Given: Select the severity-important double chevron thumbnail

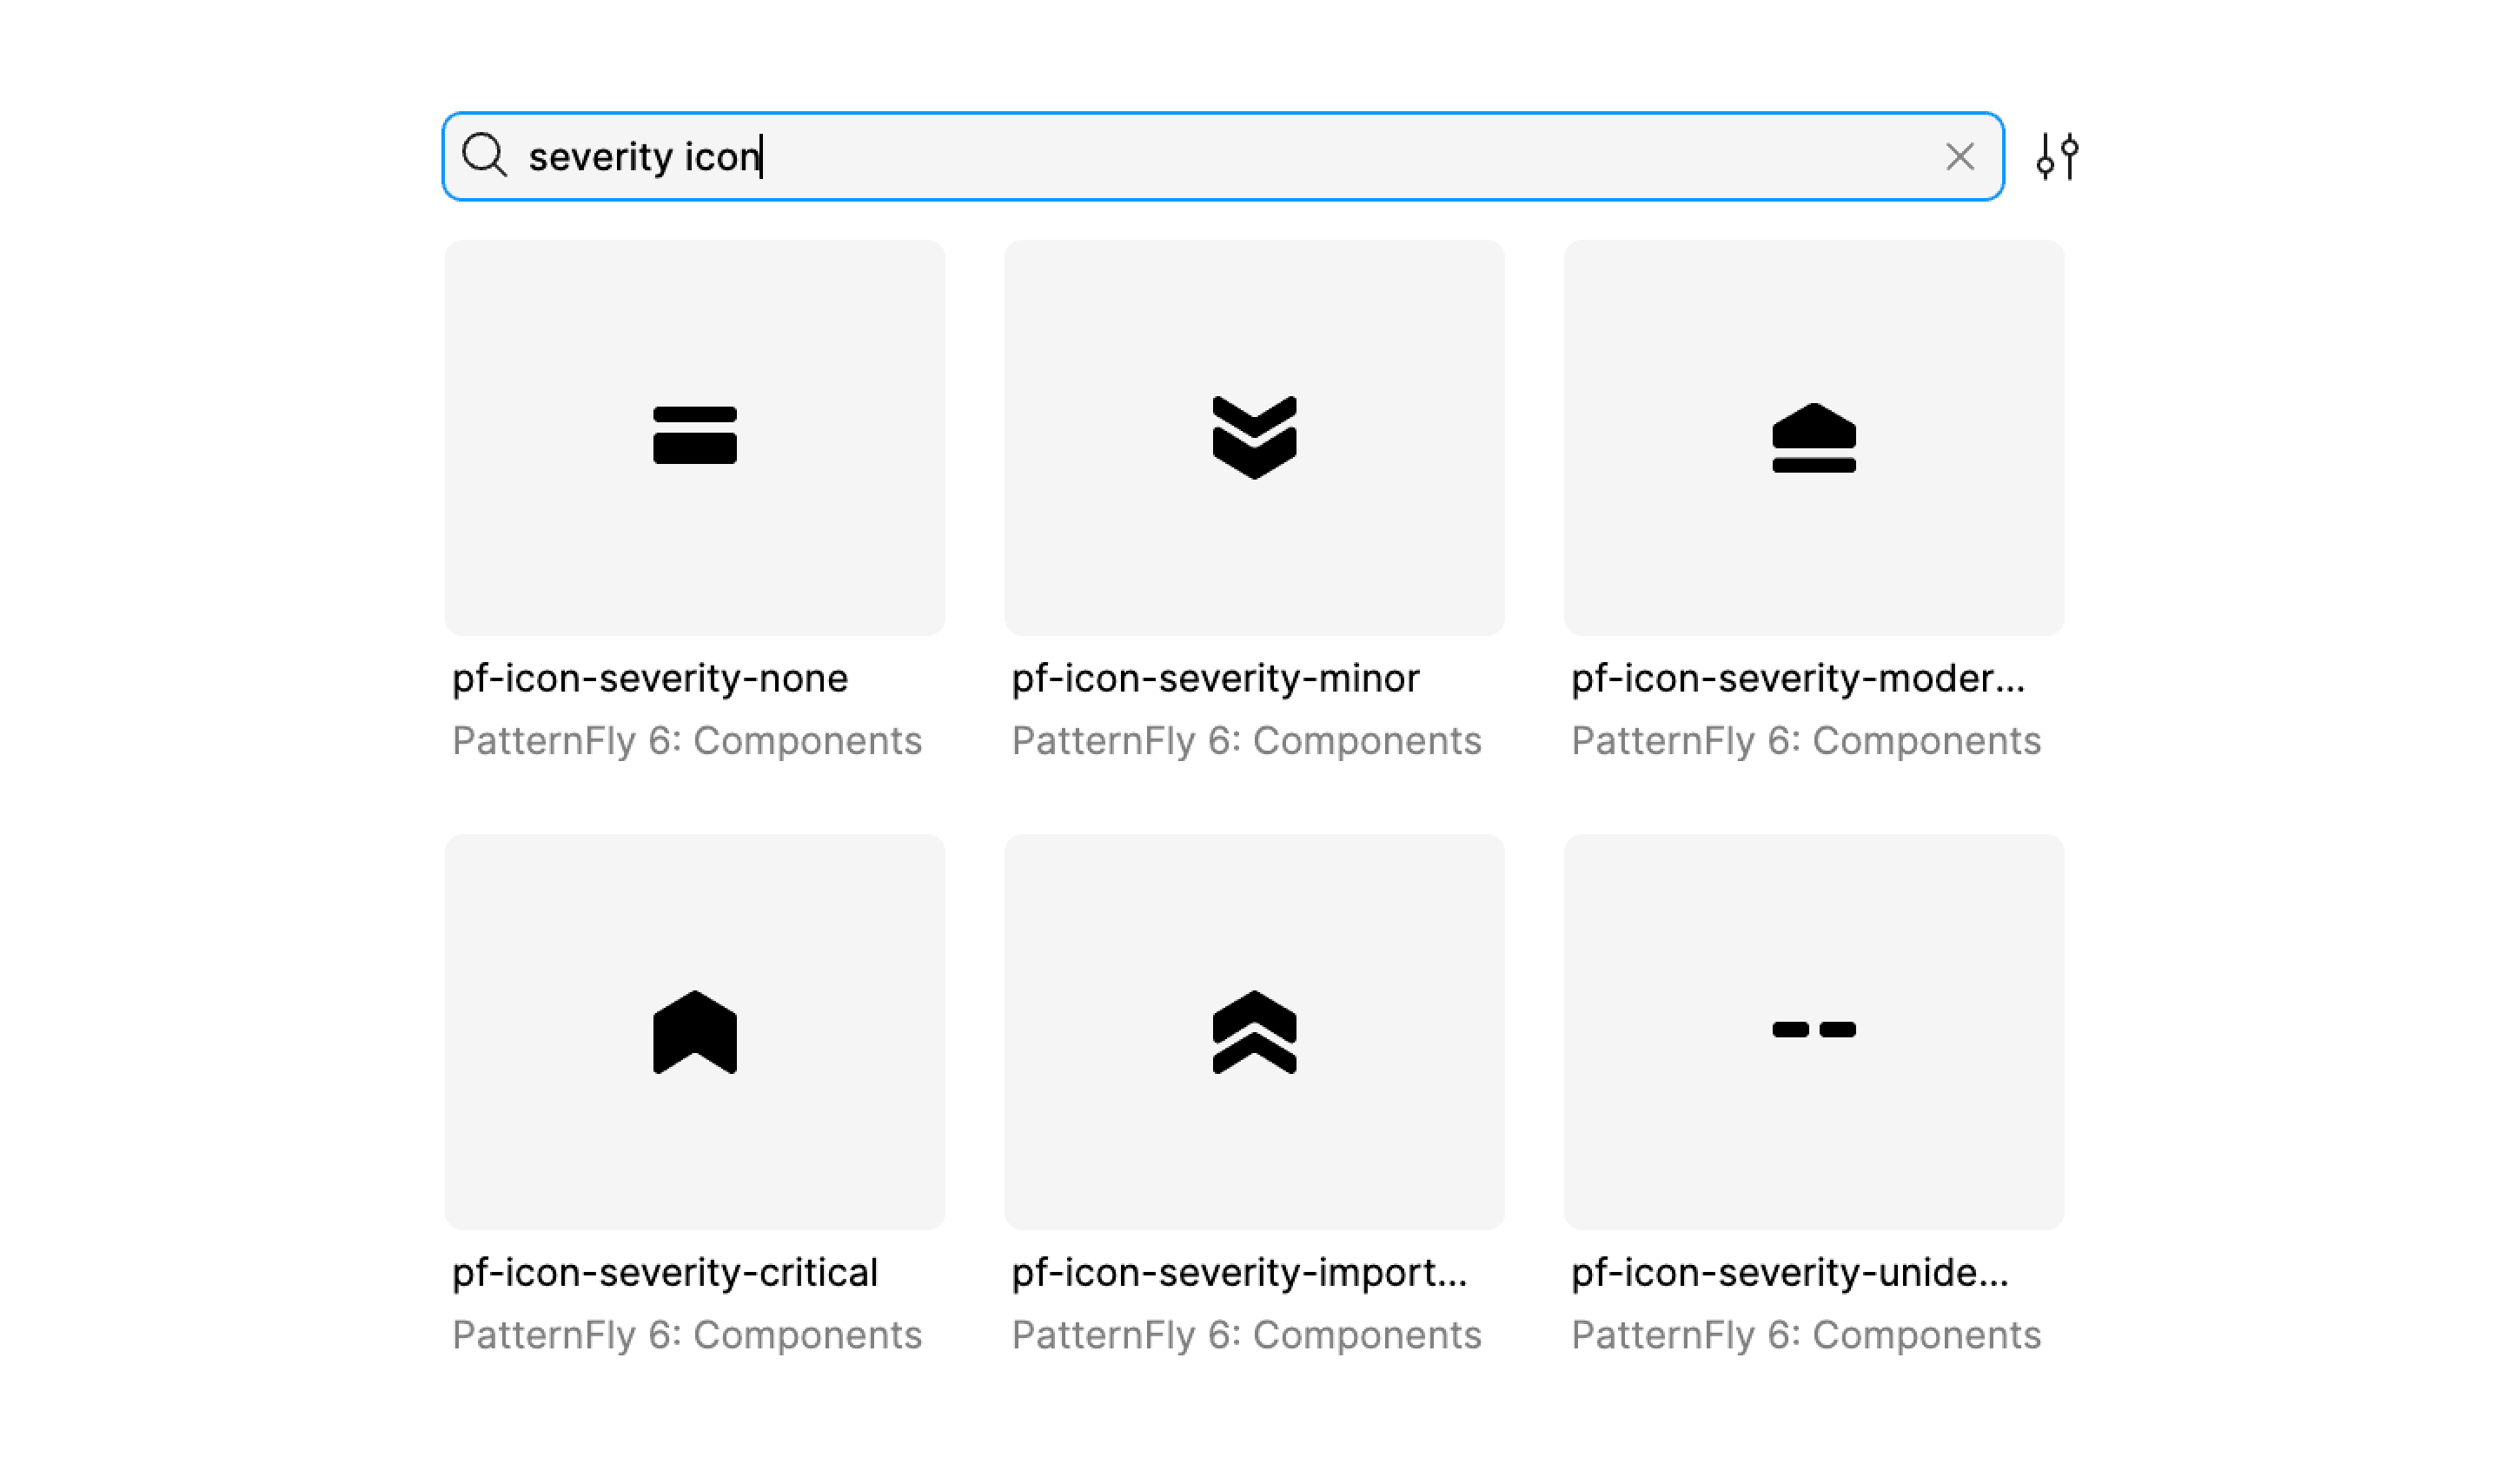Looking at the screenshot, I should pyautogui.click(x=1254, y=1032).
